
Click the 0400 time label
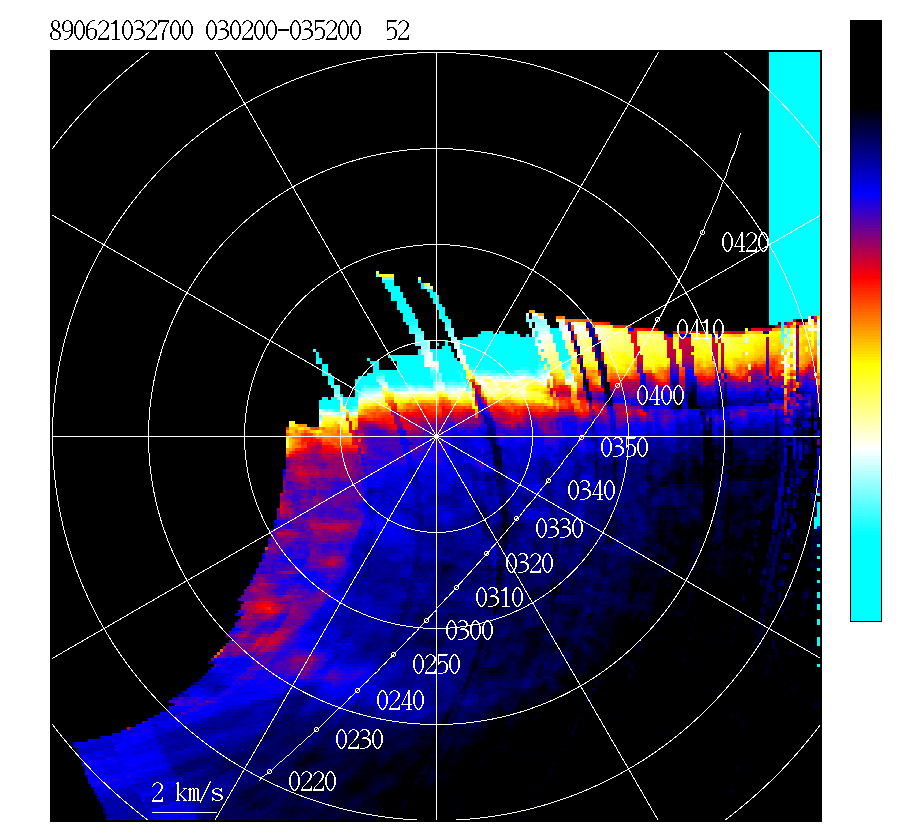pos(661,396)
